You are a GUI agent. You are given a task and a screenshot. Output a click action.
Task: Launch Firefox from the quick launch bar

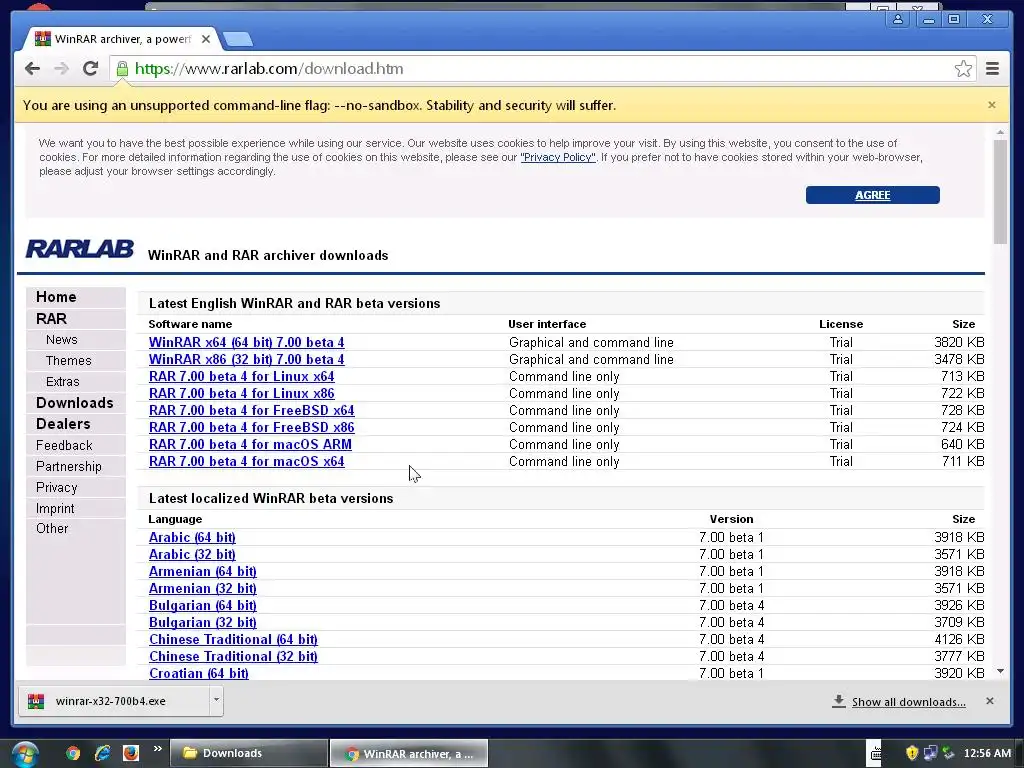[x=131, y=754]
